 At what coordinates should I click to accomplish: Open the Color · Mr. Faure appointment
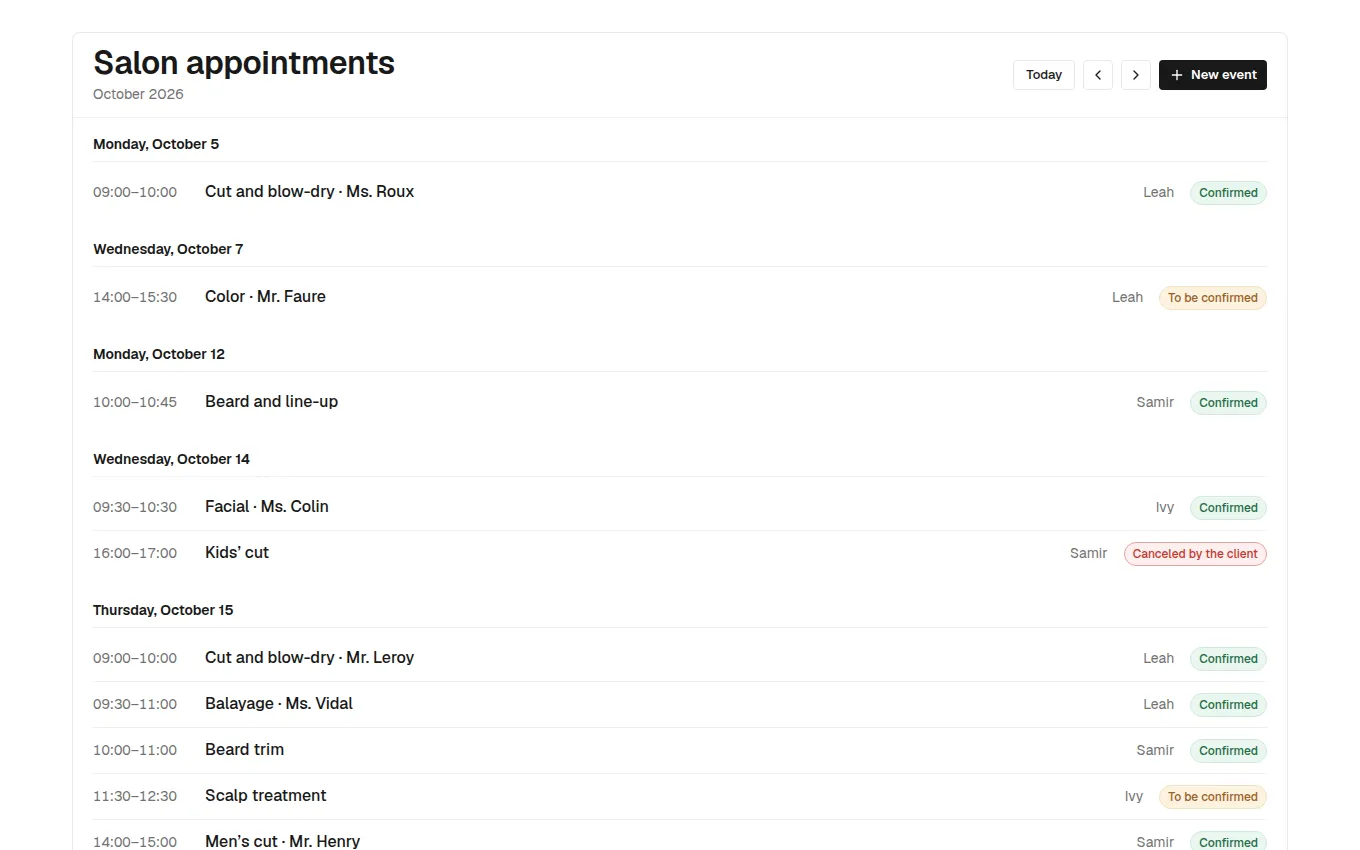680,297
